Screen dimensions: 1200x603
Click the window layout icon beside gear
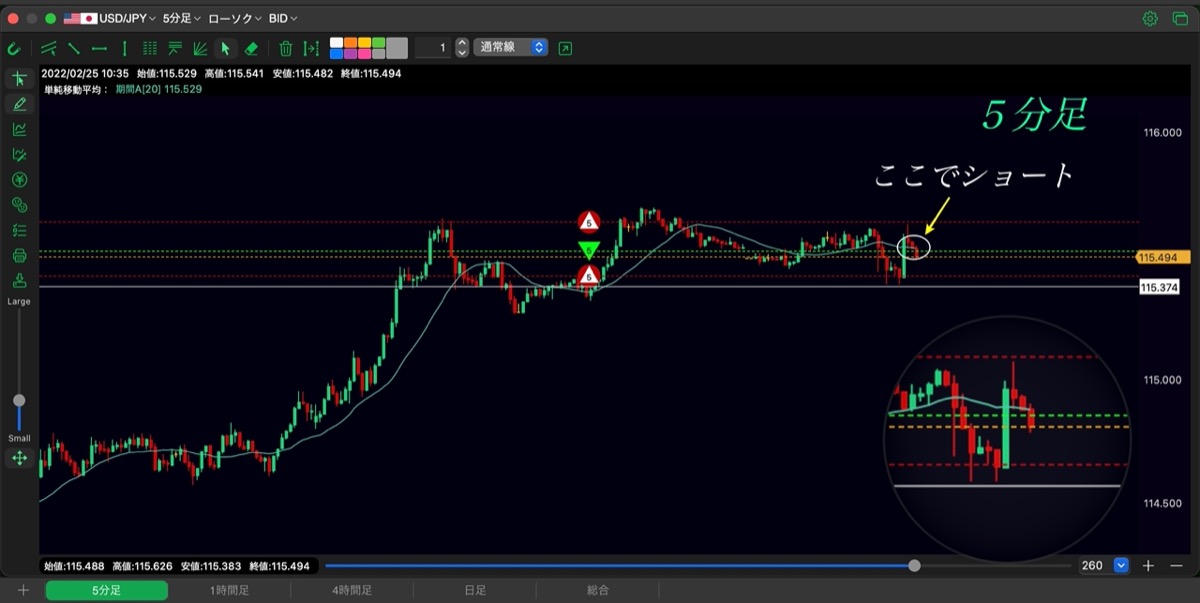(1179, 18)
